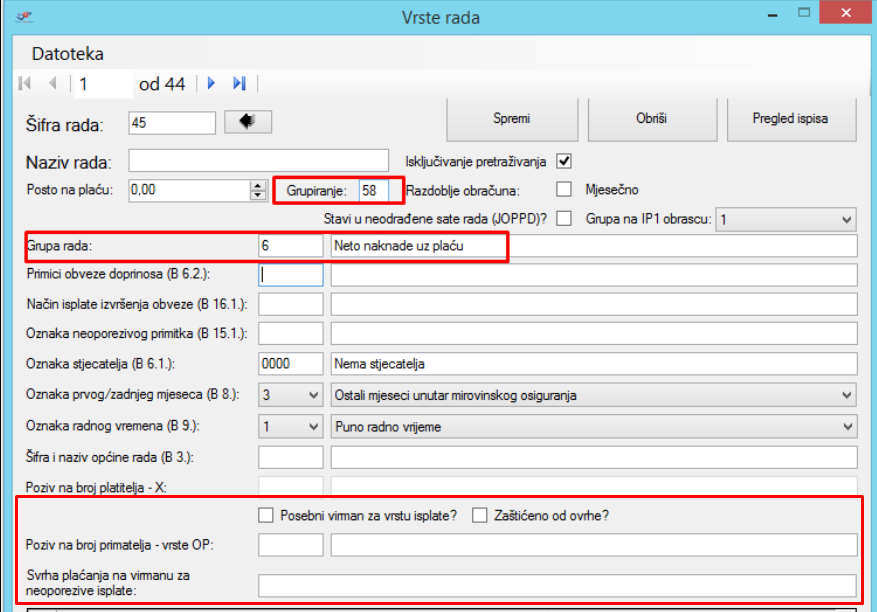Go to the previous record
The image size is (877, 612).
tap(52, 84)
